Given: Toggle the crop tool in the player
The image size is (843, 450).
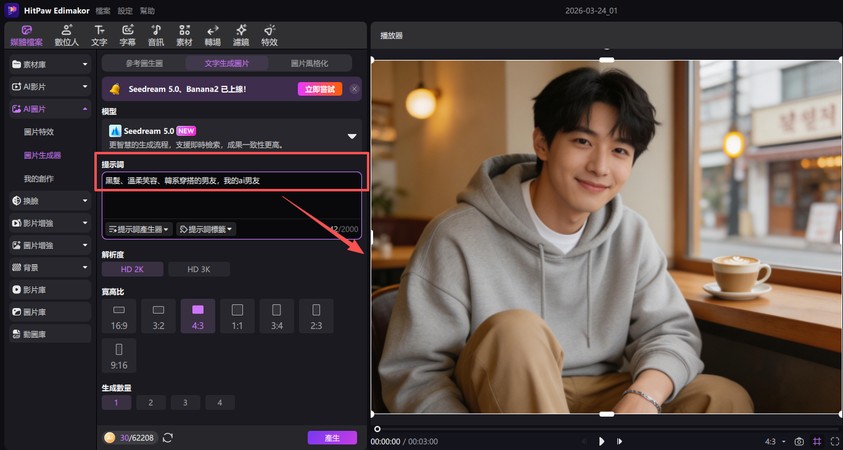Looking at the screenshot, I should click(816, 440).
